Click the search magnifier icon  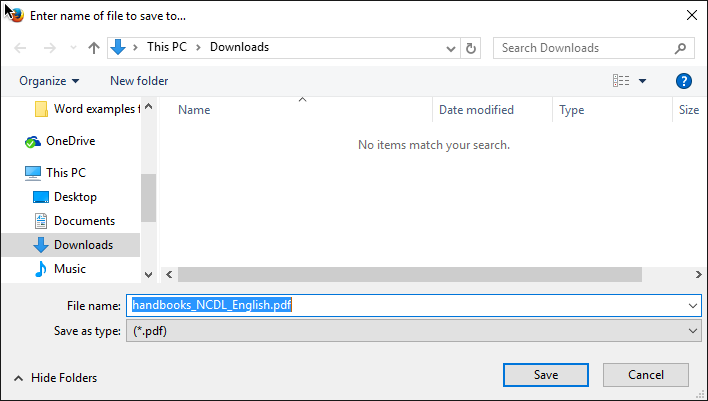pyautogui.click(x=680, y=48)
